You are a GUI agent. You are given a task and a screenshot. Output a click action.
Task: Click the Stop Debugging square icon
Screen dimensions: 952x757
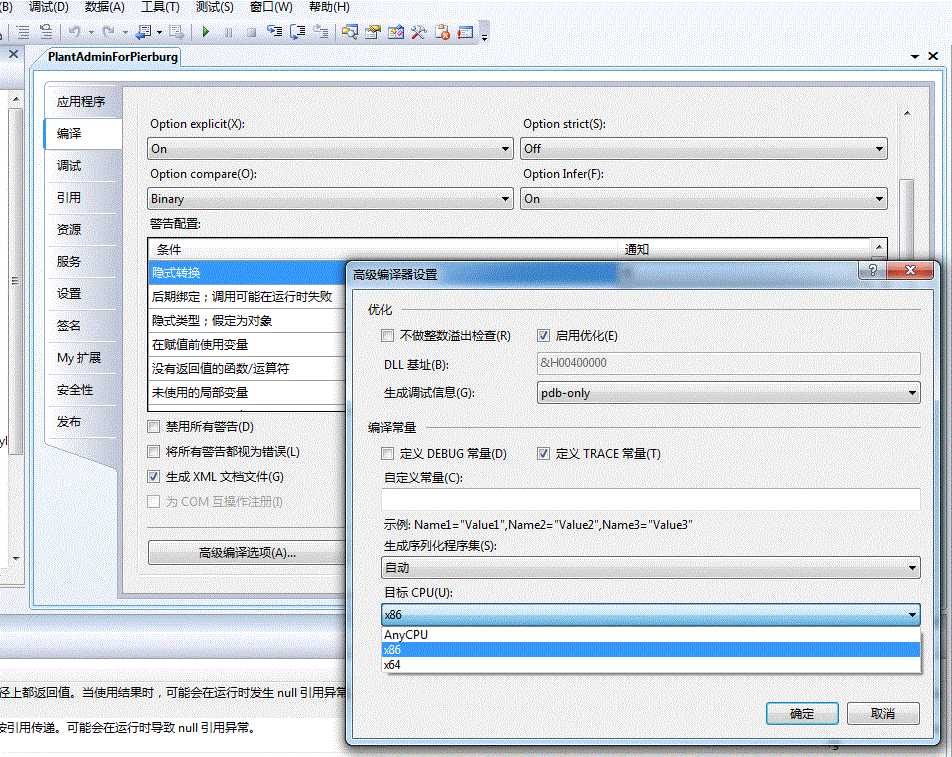tap(251, 32)
